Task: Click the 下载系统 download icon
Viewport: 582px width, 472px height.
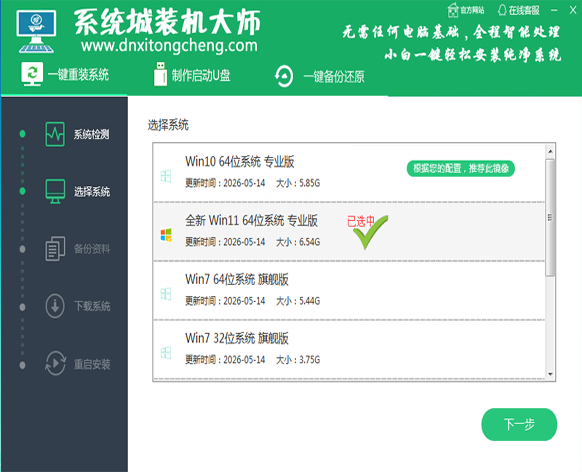Action: pyautogui.click(x=55, y=306)
